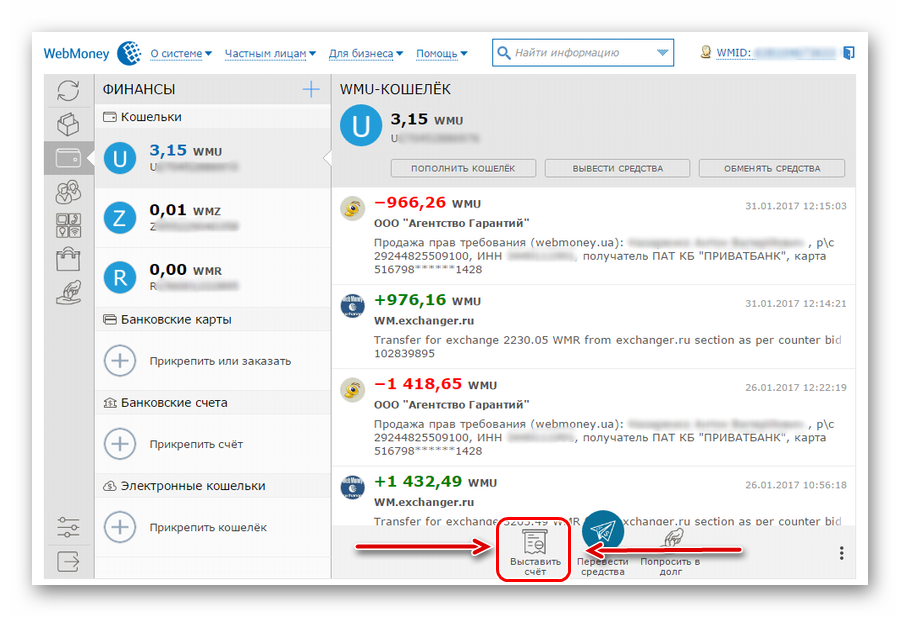This screenshot has width=900, height=617.
Task: Select the 0,01 WMZ wallet
Action: pyautogui.click(x=213, y=218)
